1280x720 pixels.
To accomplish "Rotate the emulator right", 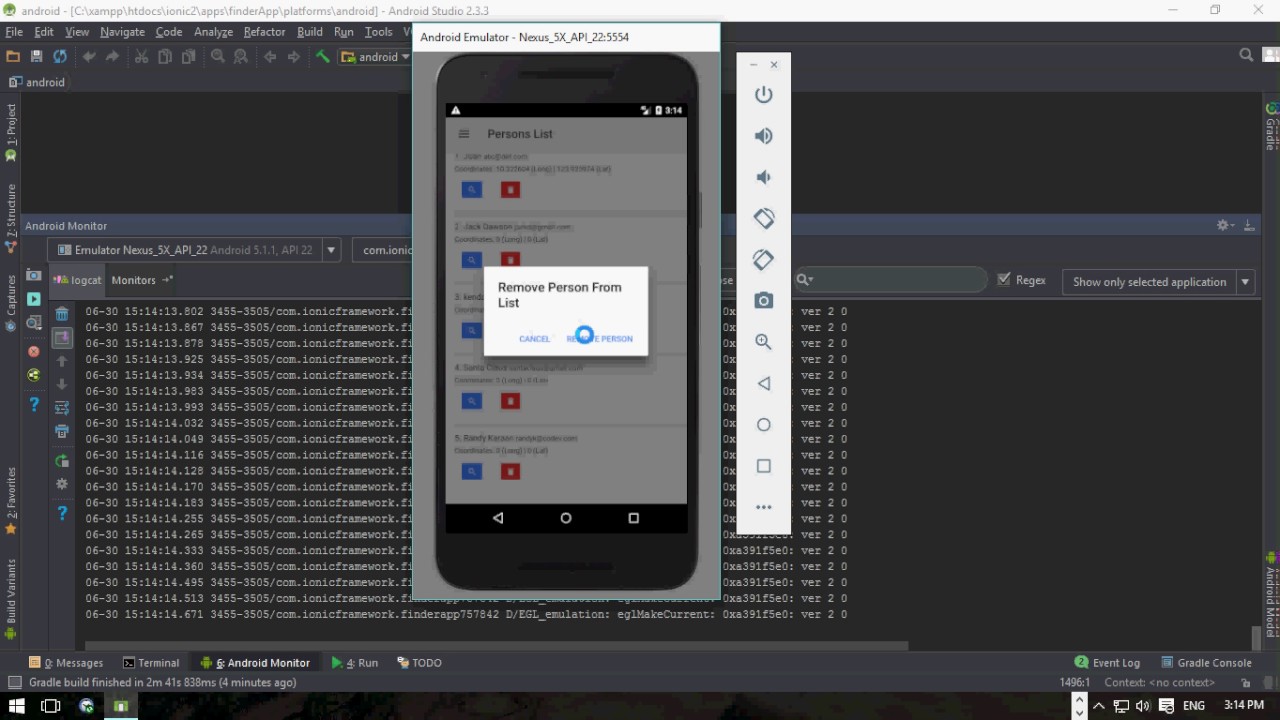I will pos(763,259).
